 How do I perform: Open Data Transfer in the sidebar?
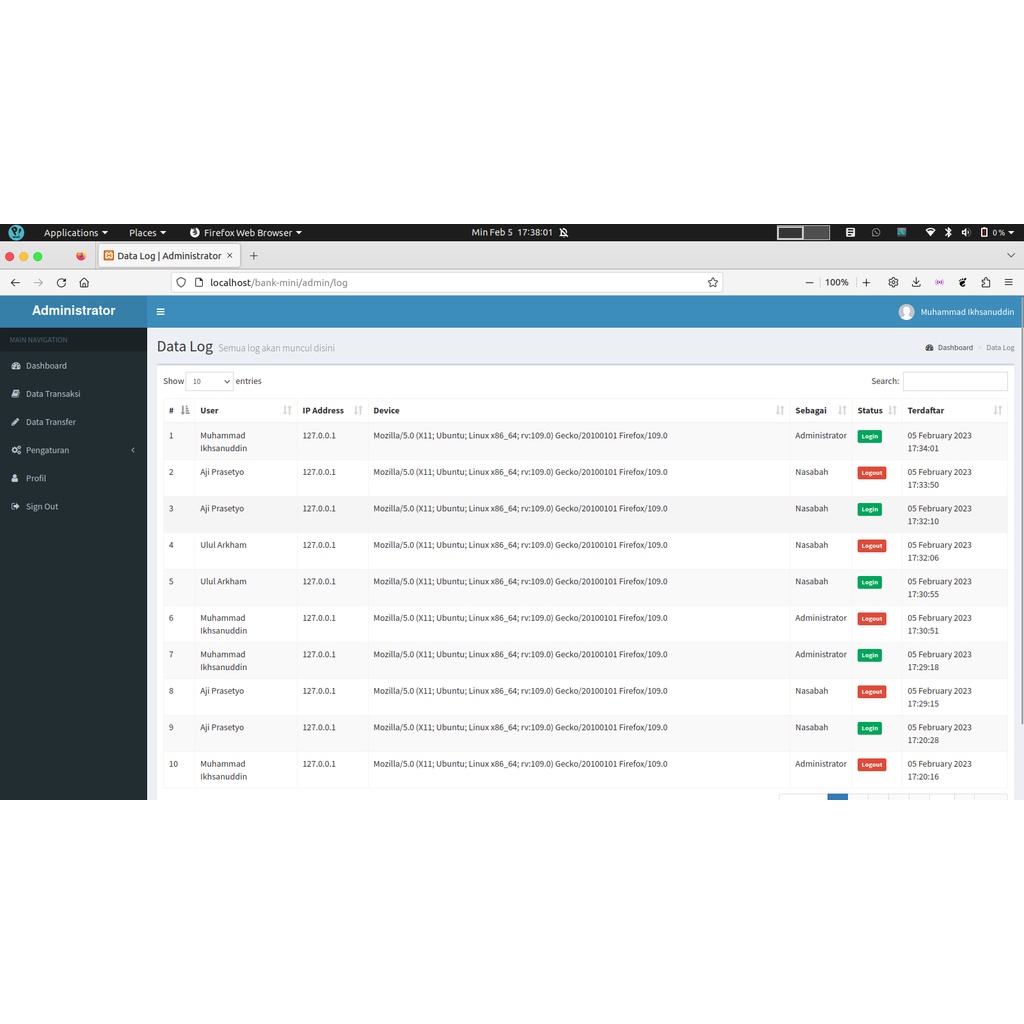point(73,422)
